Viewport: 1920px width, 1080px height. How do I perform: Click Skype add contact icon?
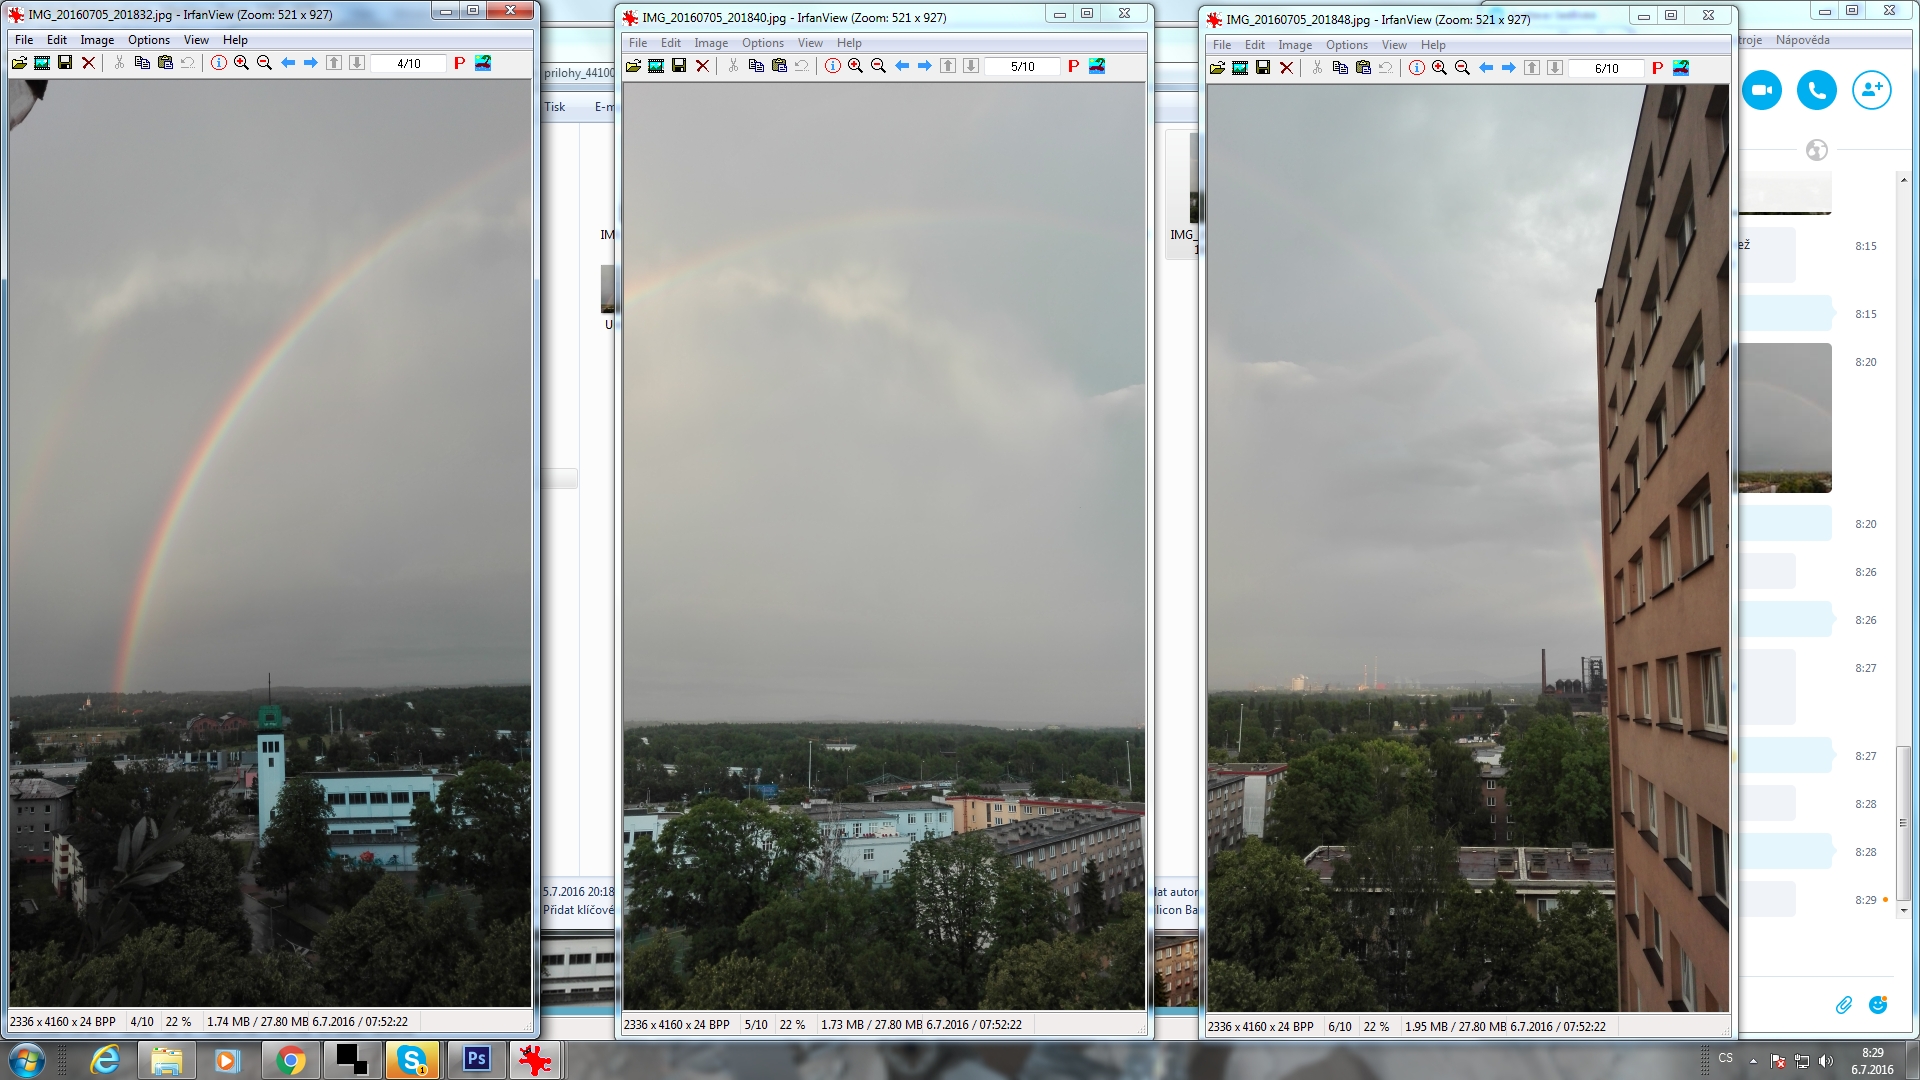[x=1872, y=90]
